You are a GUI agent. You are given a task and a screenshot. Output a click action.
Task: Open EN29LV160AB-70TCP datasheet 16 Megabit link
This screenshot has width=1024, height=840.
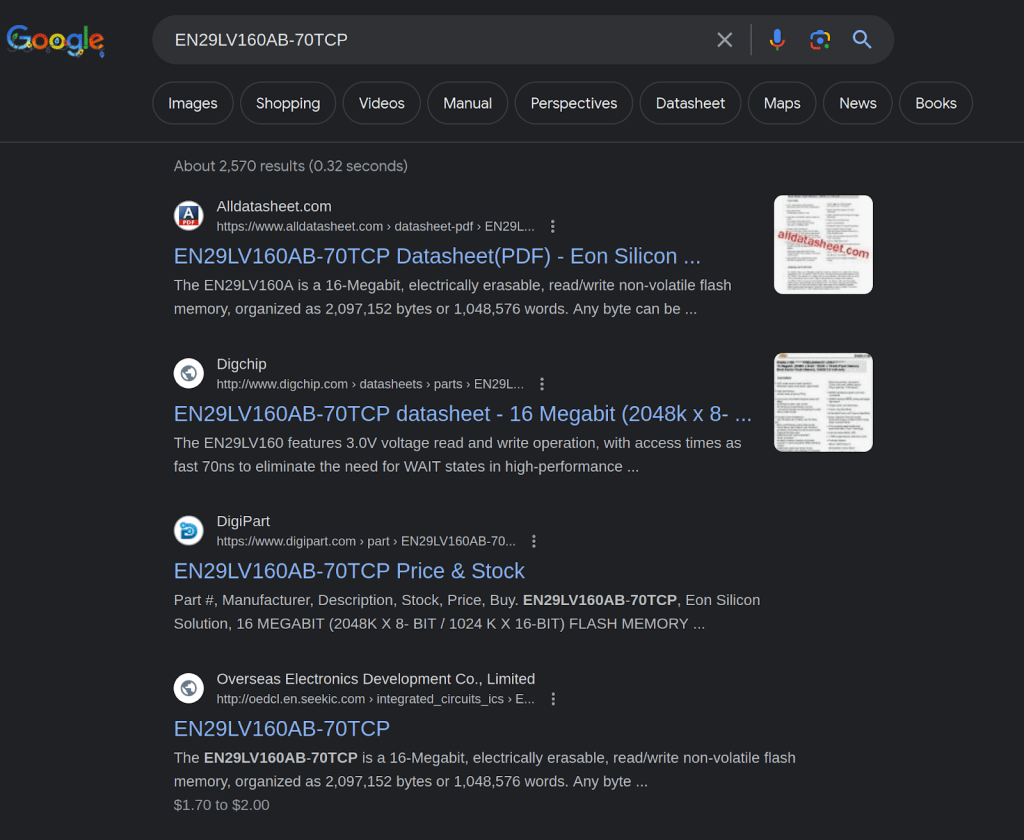click(x=462, y=413)
